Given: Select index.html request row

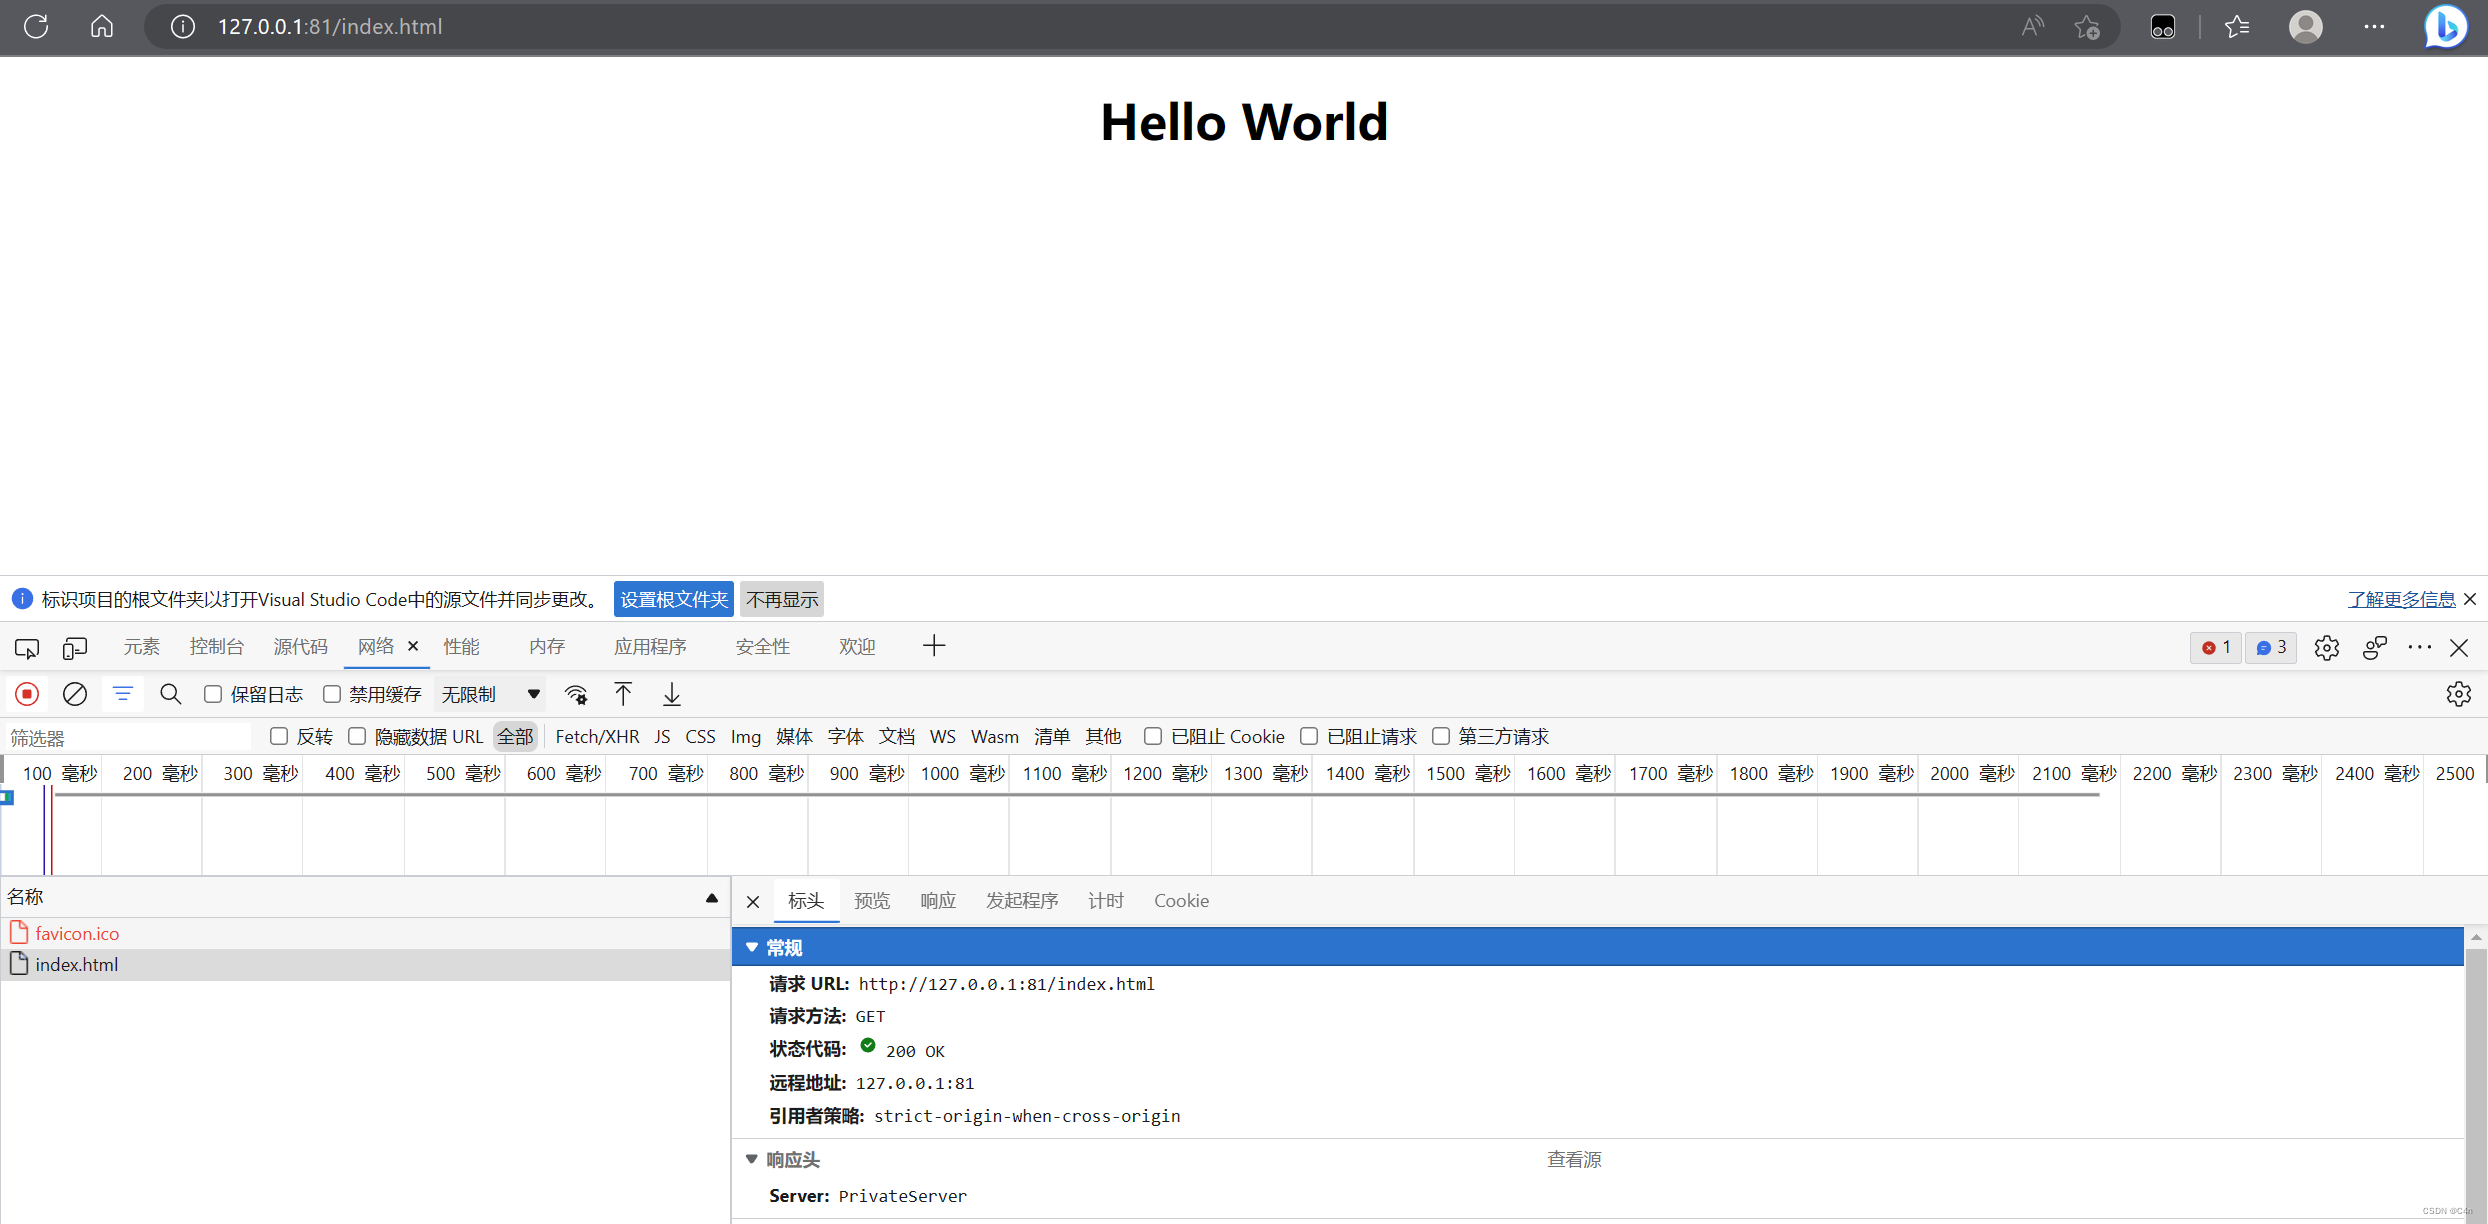Looking at the screenshot, I should tap(365, 964).
